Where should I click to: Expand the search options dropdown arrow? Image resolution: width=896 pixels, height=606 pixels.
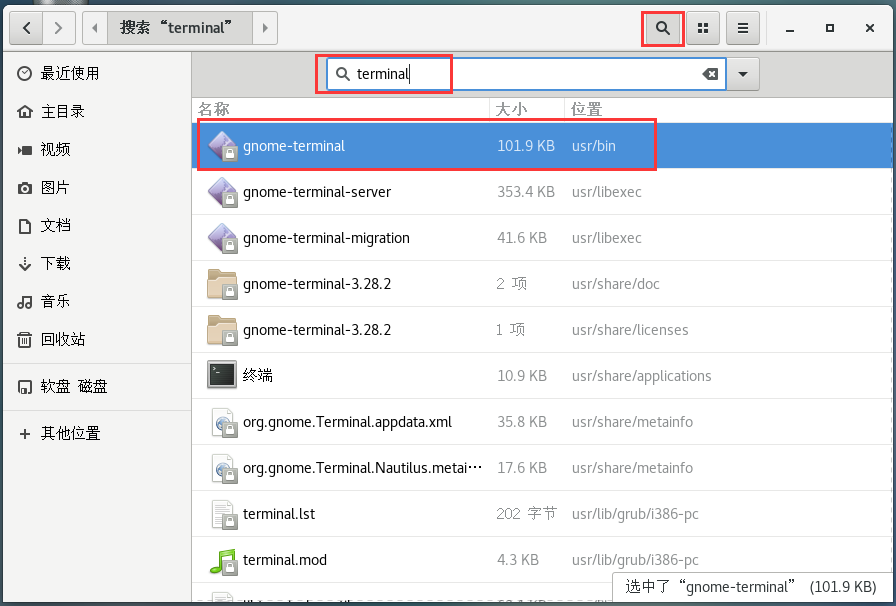tap(743, 74)
